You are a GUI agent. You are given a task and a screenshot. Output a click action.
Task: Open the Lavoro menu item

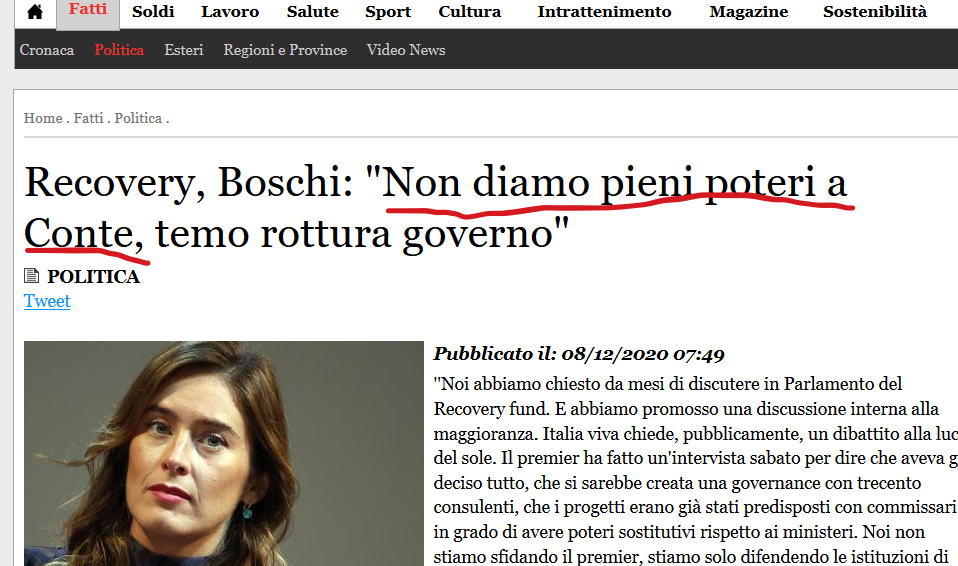230,12
